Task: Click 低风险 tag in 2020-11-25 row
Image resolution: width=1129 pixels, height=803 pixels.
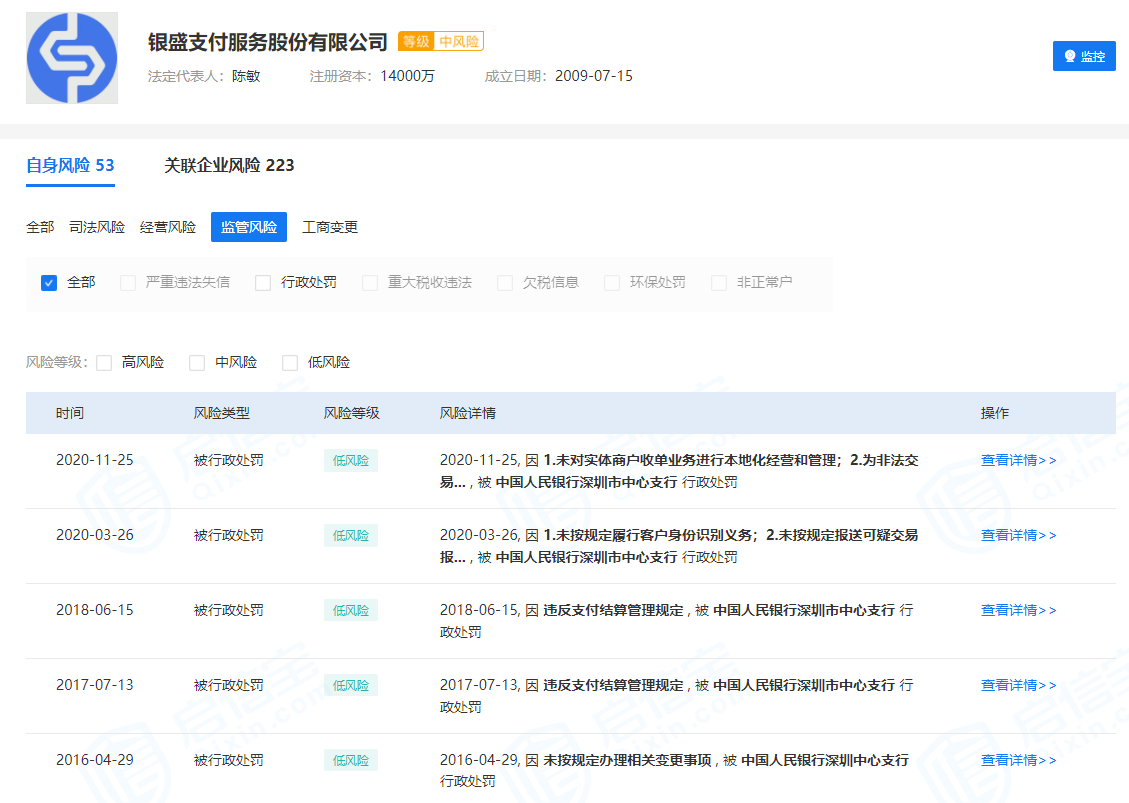Action: (351, 461)
